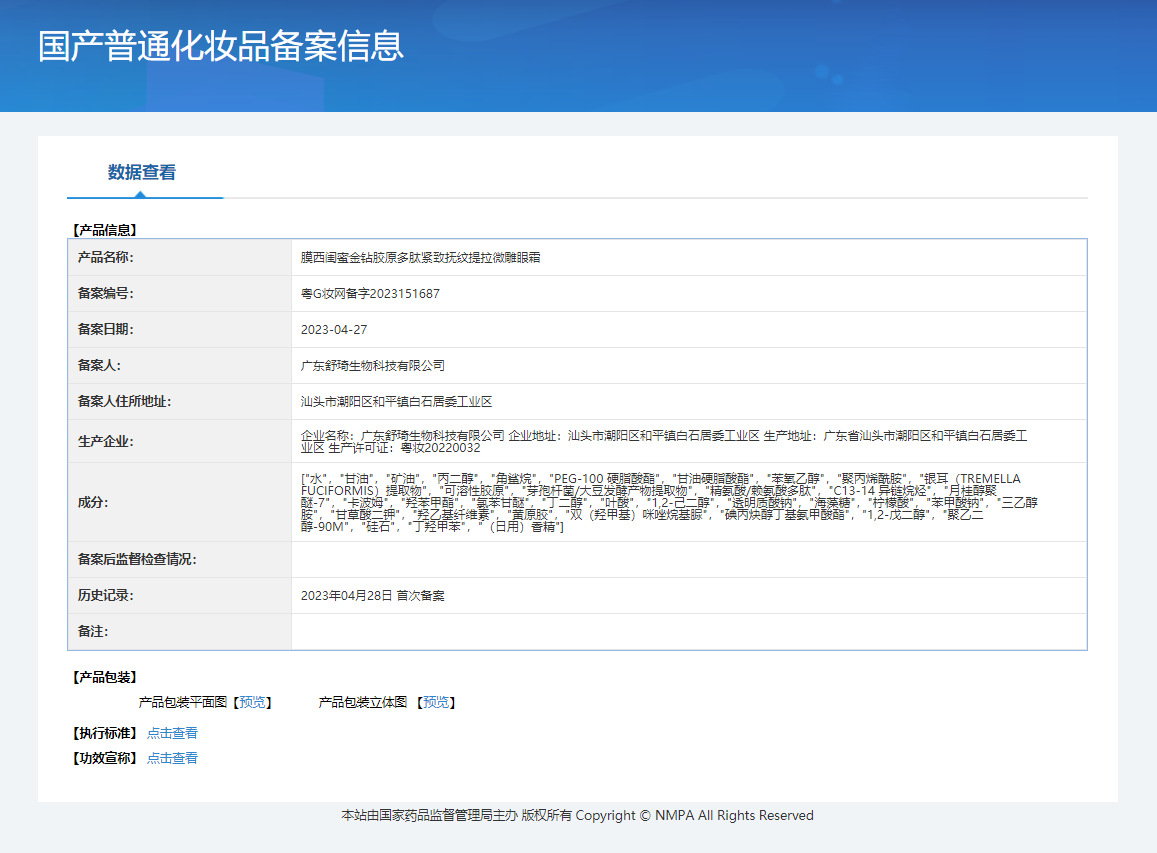This screenshot has width=1157, height=853.
Task: Click the 备案人 value 广东舒琦生物科技有限公司
Action: (x=373, y=366)
